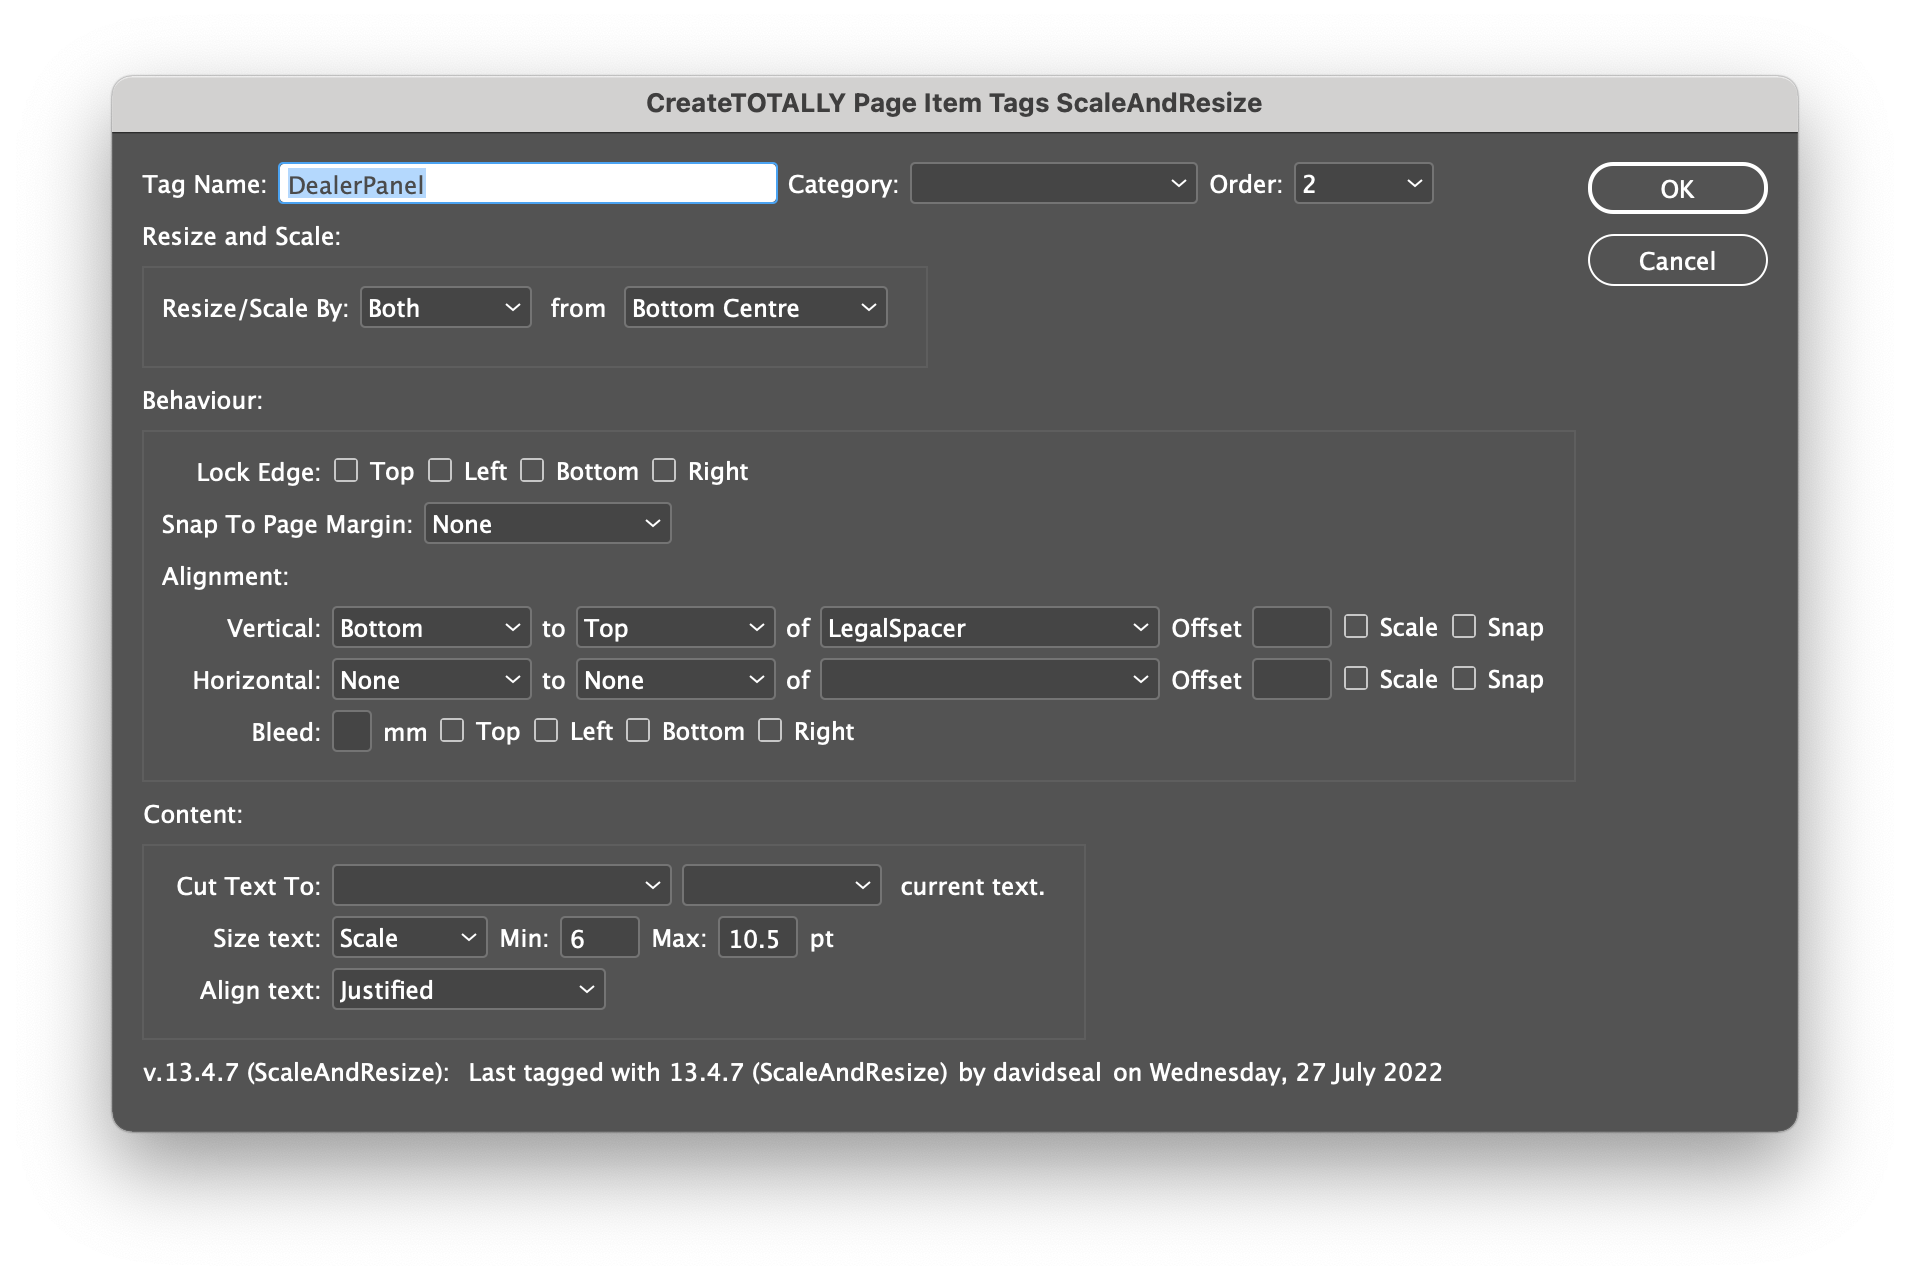1910x1280 pixels.
Task: Click the Max point size field showing 10.5
Action: tap(756, 937)
